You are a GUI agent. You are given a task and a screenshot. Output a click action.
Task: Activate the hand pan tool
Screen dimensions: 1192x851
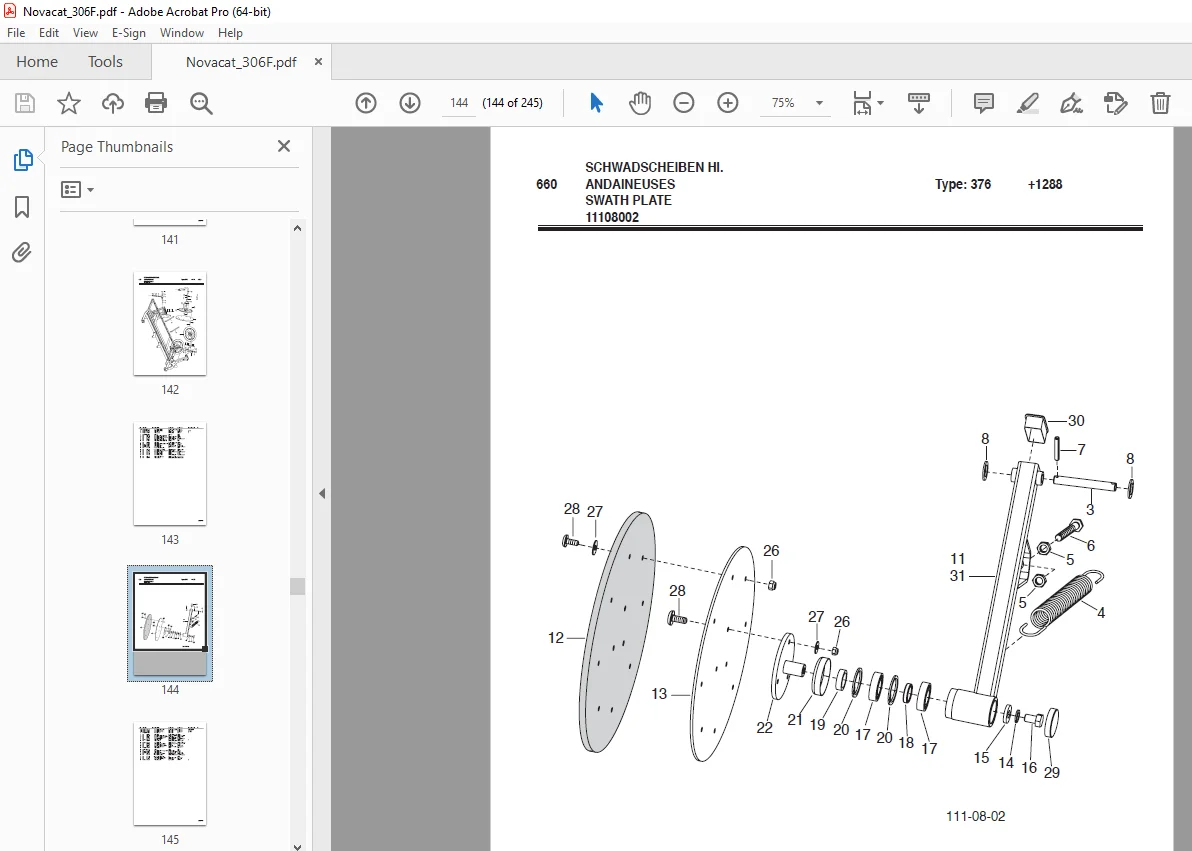(640, 103)
